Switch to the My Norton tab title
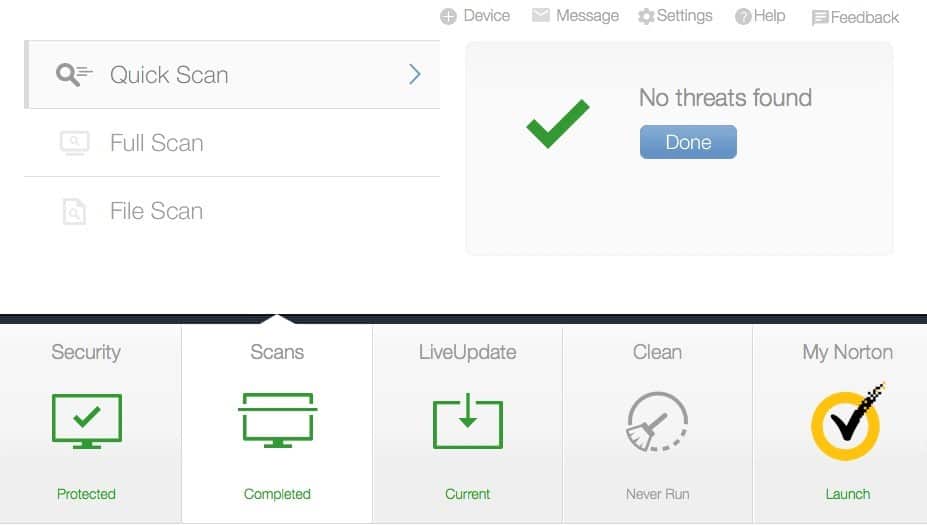This screenshot has height=525, width=927. coord(848,352)
